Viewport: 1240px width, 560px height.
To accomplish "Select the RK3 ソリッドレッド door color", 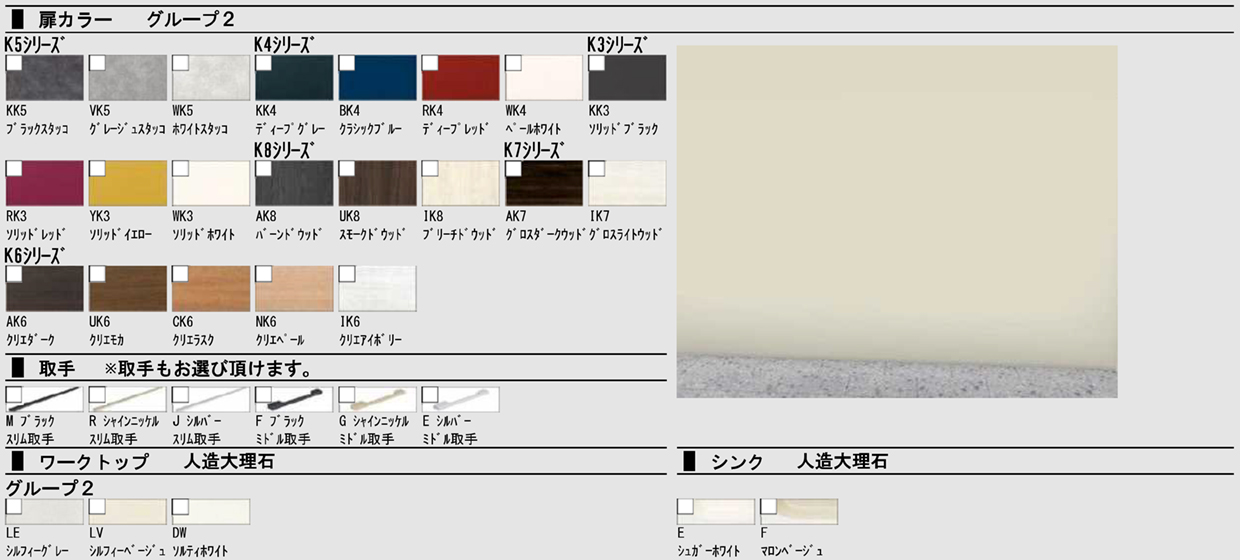I will point(44,183).
